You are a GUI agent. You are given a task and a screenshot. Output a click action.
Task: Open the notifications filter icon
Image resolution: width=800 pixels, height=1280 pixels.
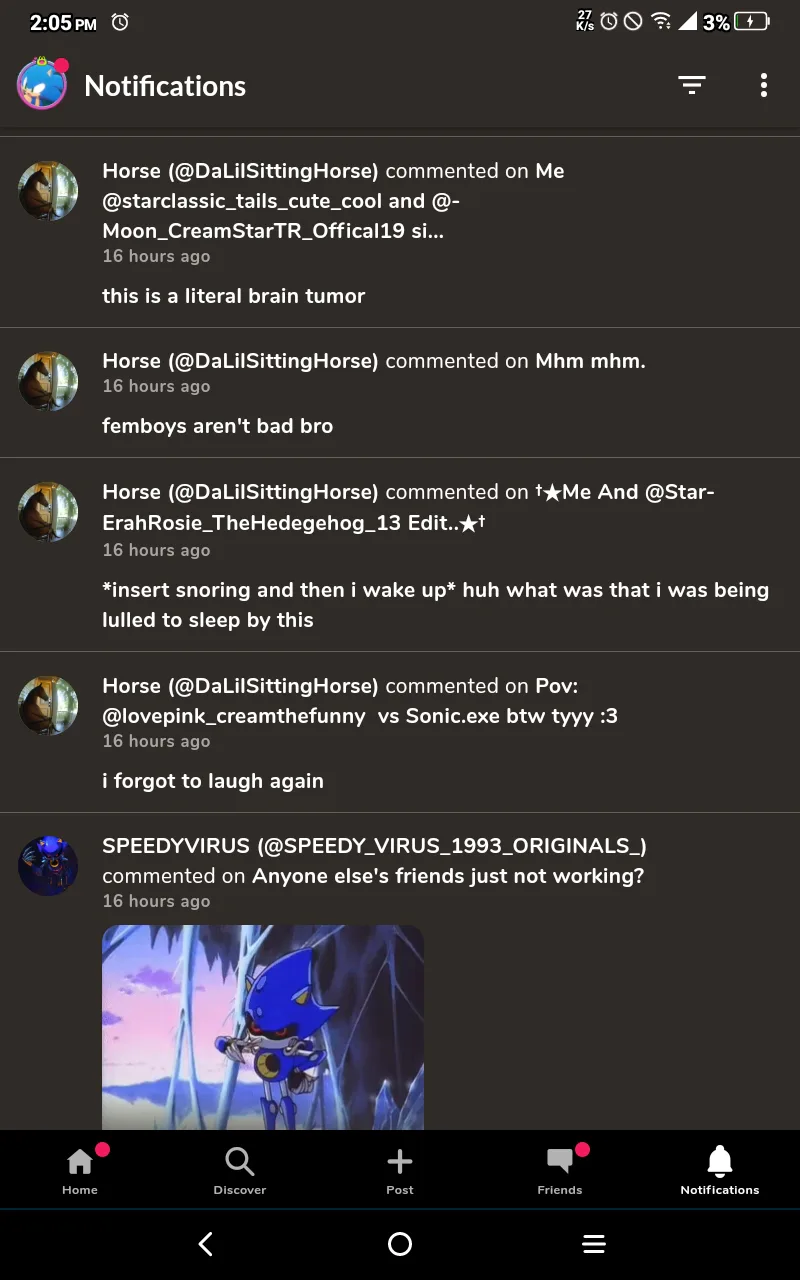[x=691, y=86]
